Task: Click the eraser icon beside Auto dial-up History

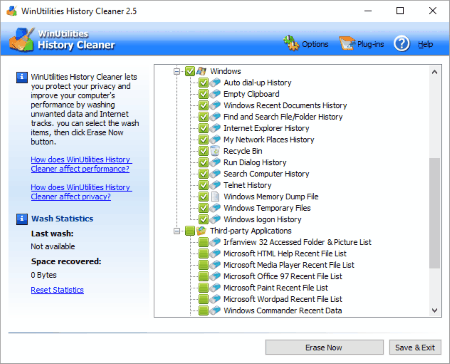Action: point(215,82)
